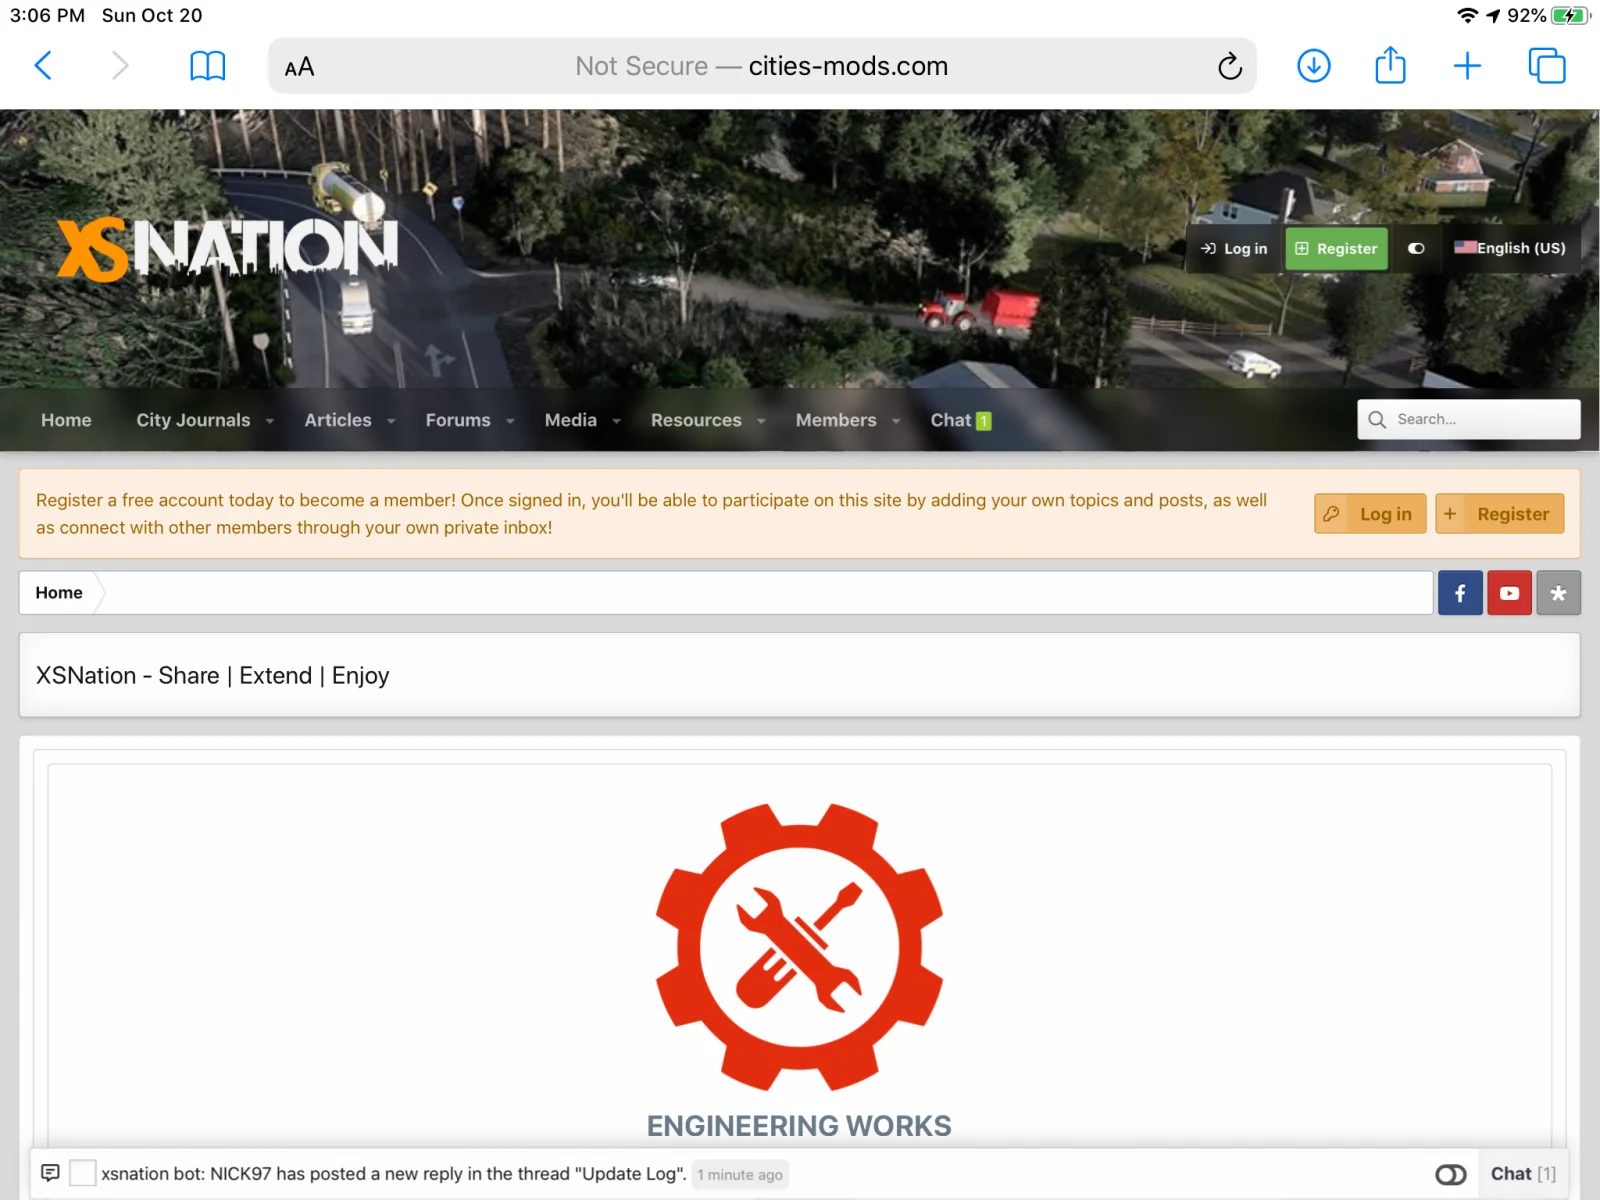The height and width of the screenshot is (1200, 1600).
Task: Open the Articles nav item
Action: click(338, 420)
